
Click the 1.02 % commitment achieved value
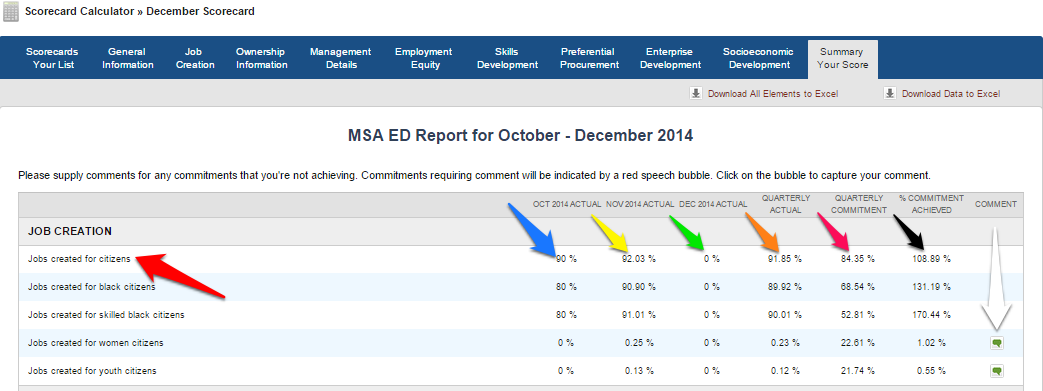point(931,343)
